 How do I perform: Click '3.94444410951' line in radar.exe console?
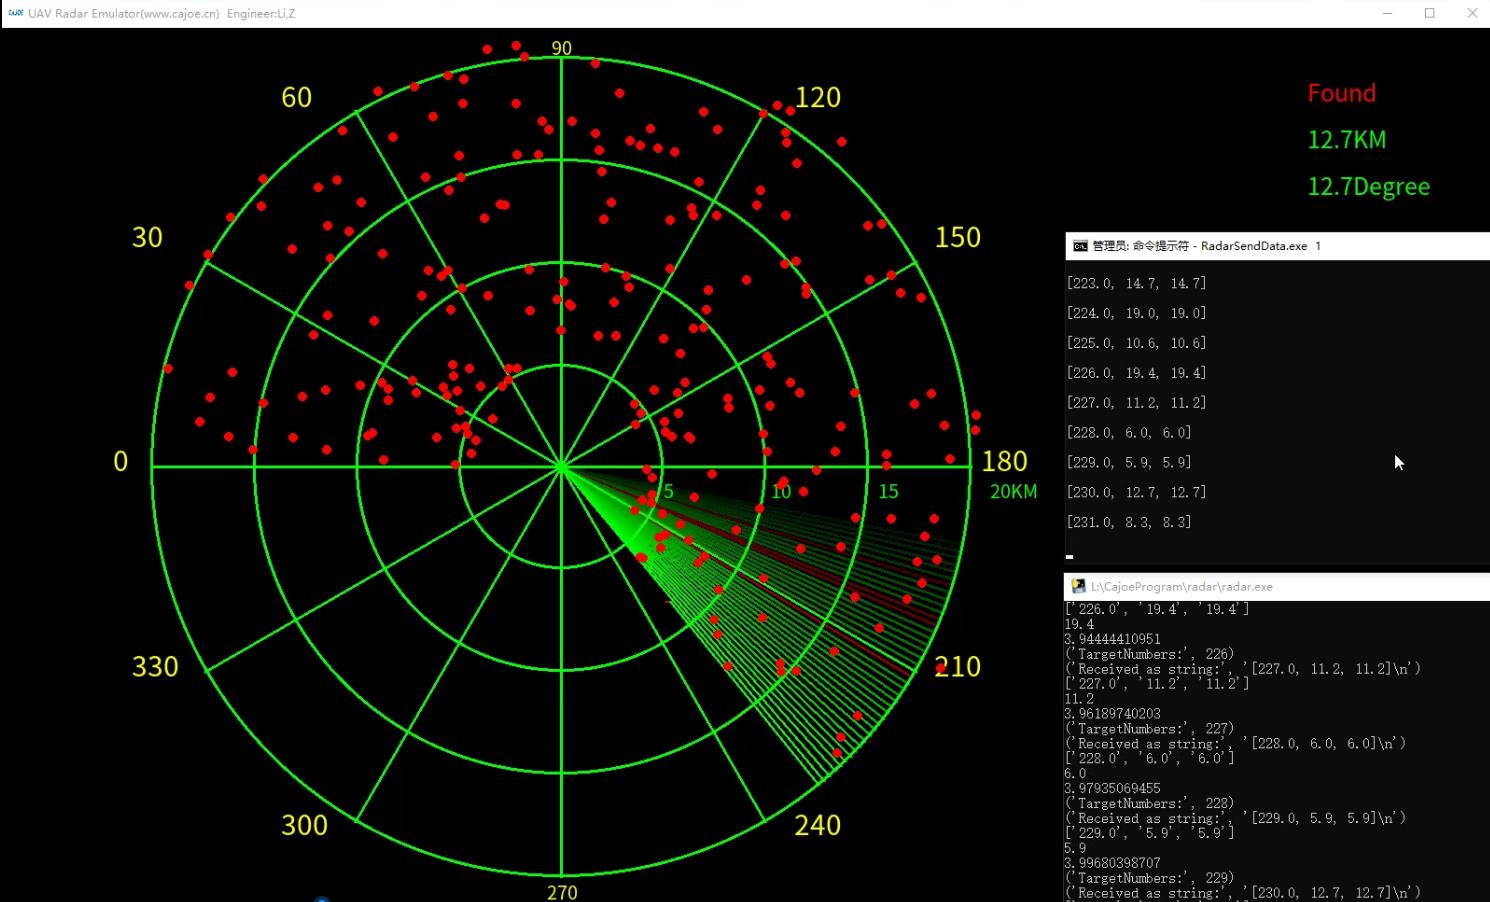pos(1113,639)
